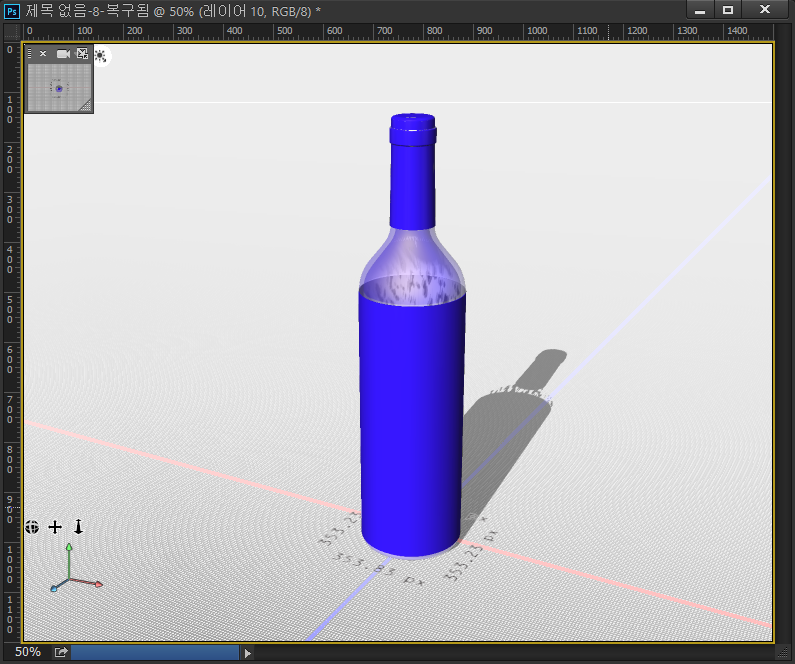795x664 pixels.
Task: Open the secondary view camera menu
Action: pos(64,54)
